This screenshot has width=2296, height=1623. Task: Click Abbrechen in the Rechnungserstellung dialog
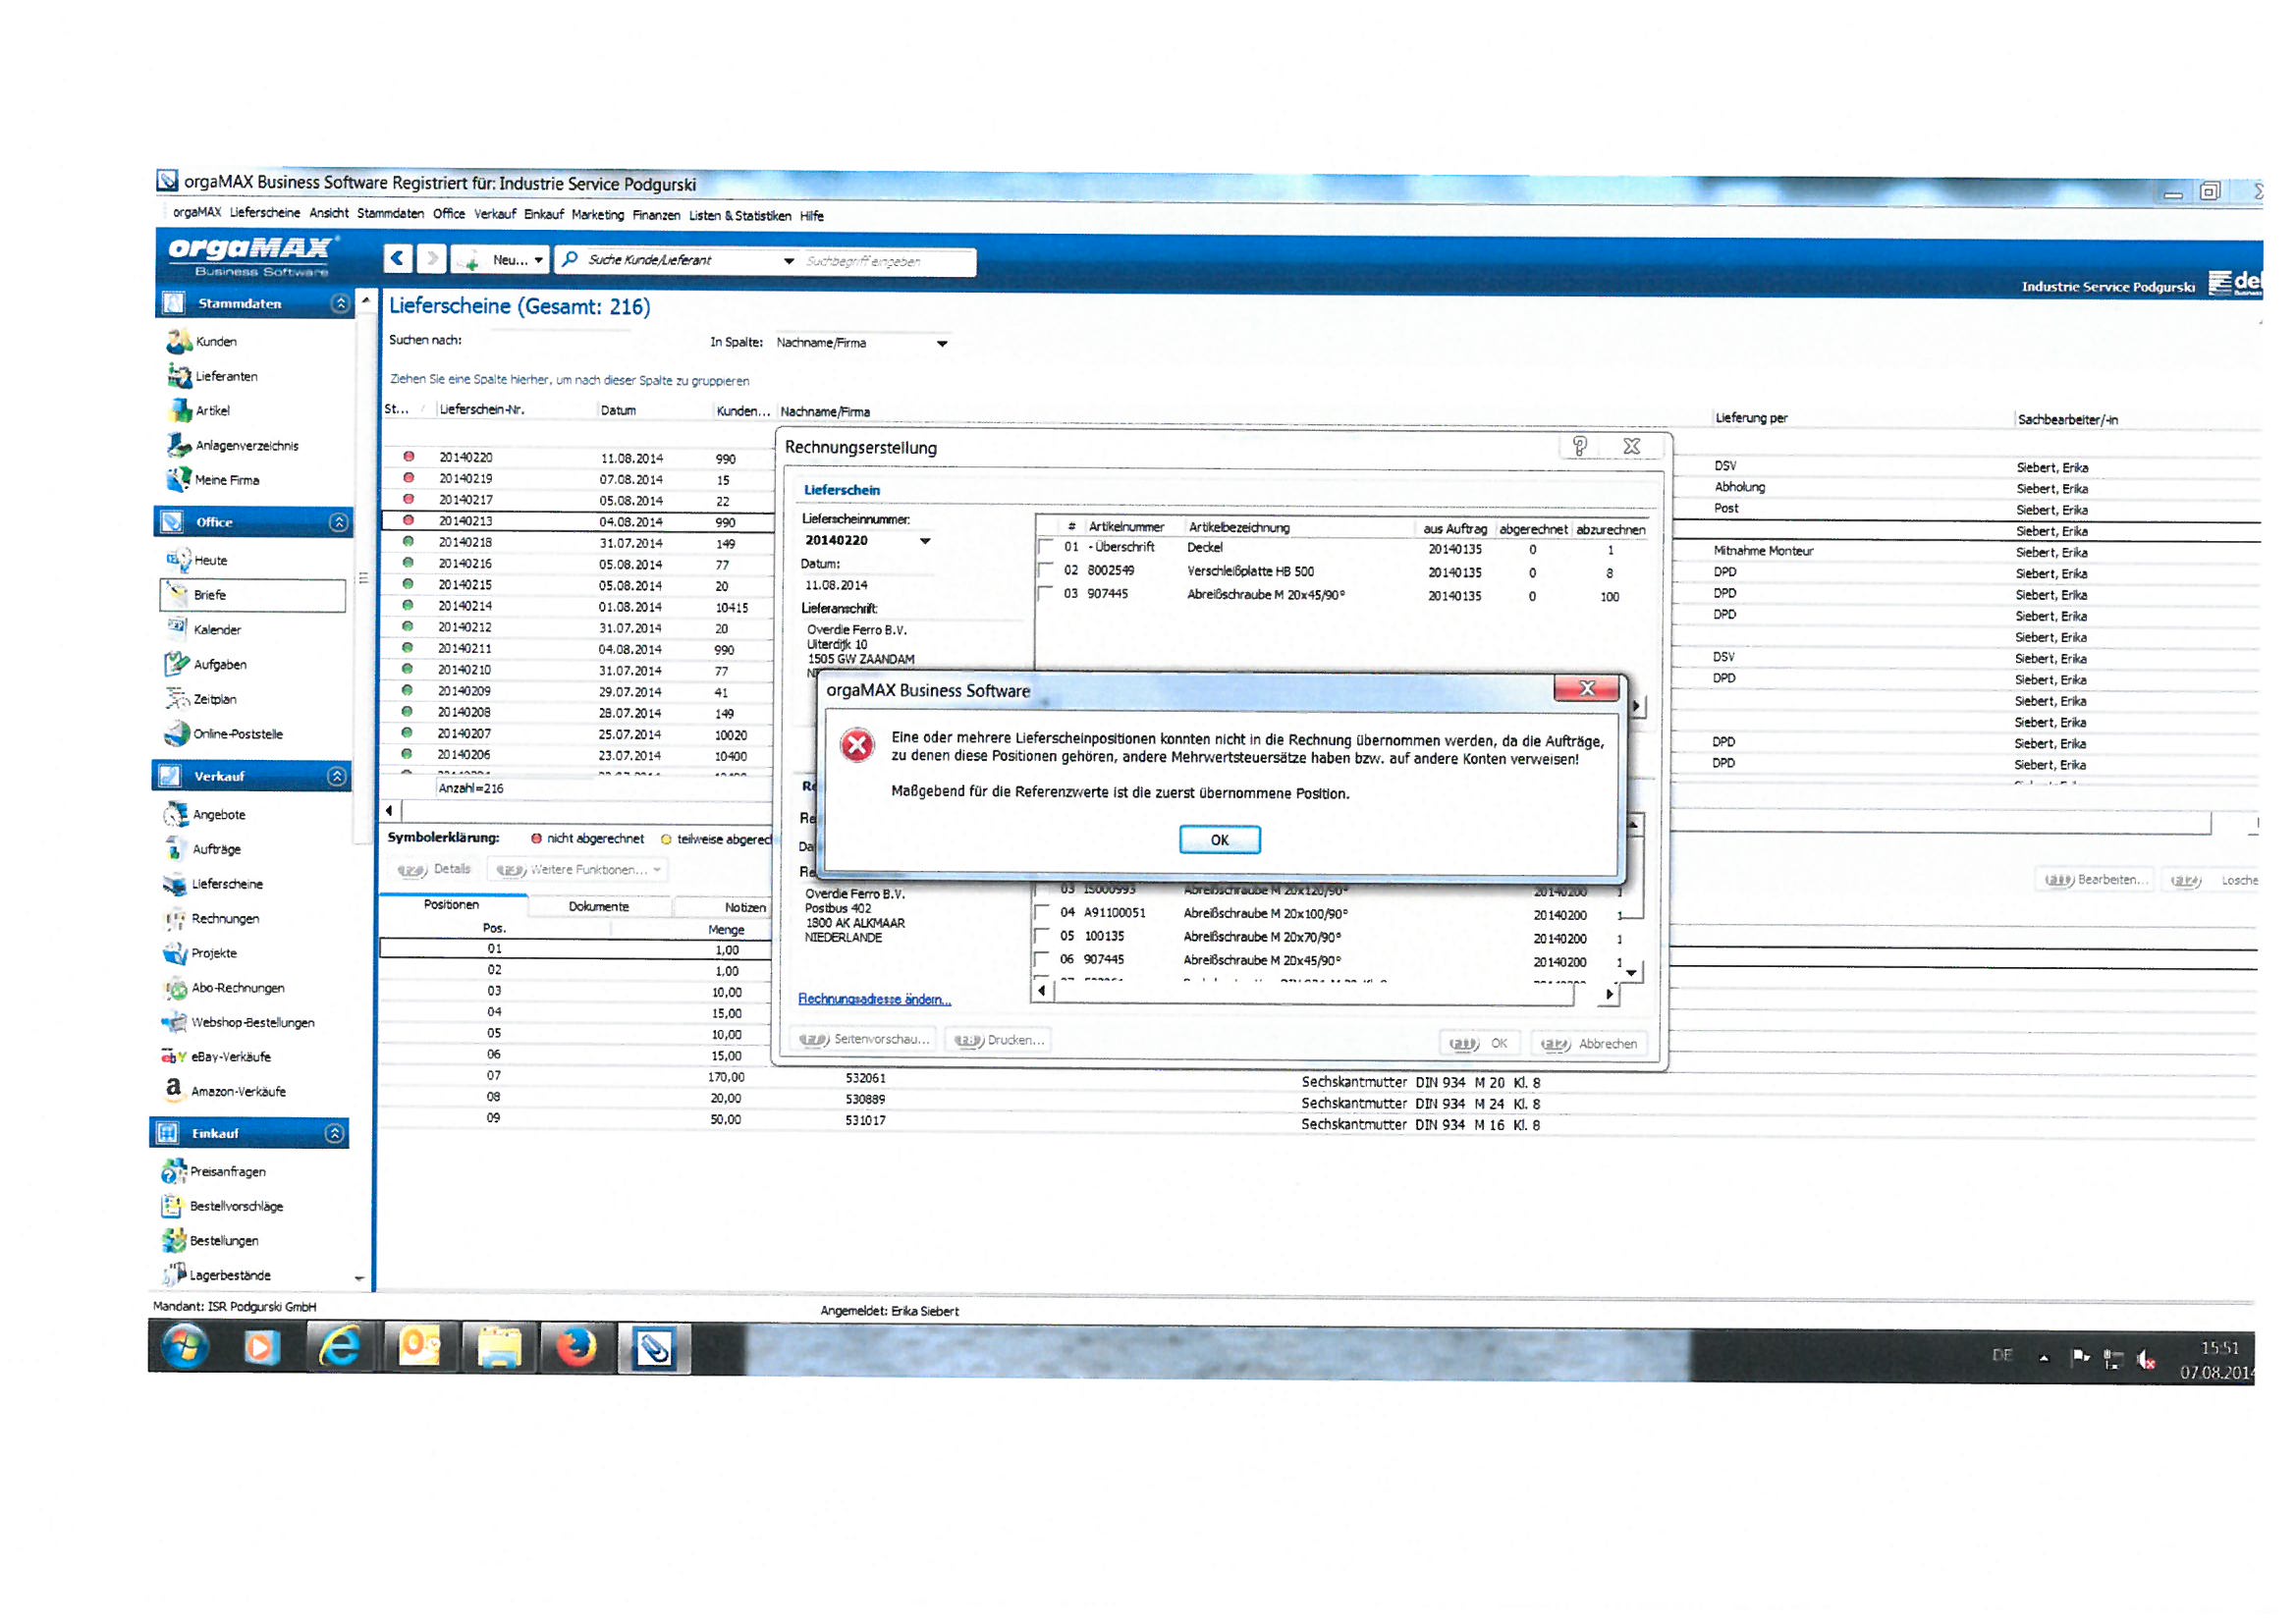[1589, 1045]
